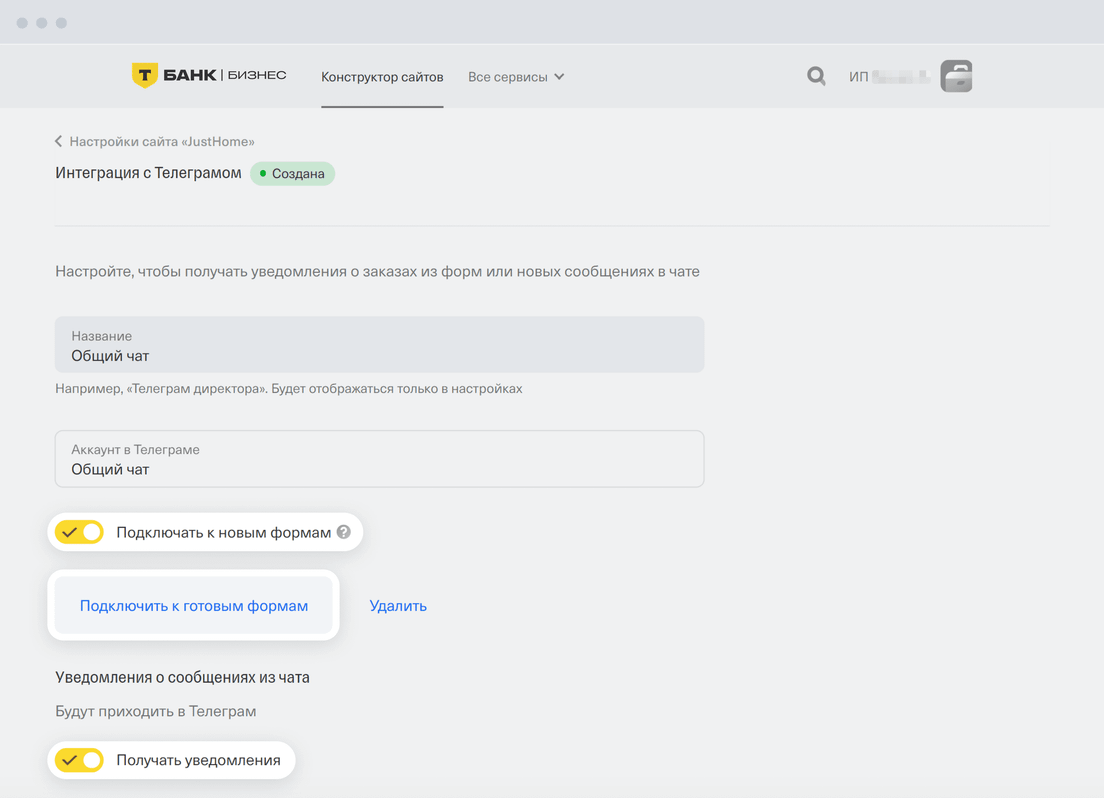Click the «Получать уведомления» text label
1104x798 pixels.
198,760
